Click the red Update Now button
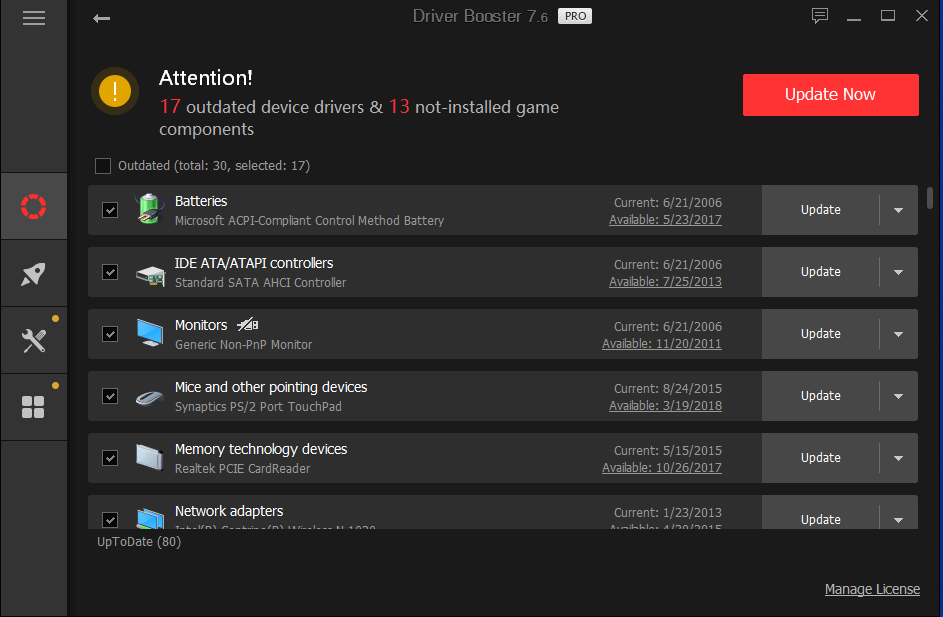This screenshot has width=943, height=617. 831,95
